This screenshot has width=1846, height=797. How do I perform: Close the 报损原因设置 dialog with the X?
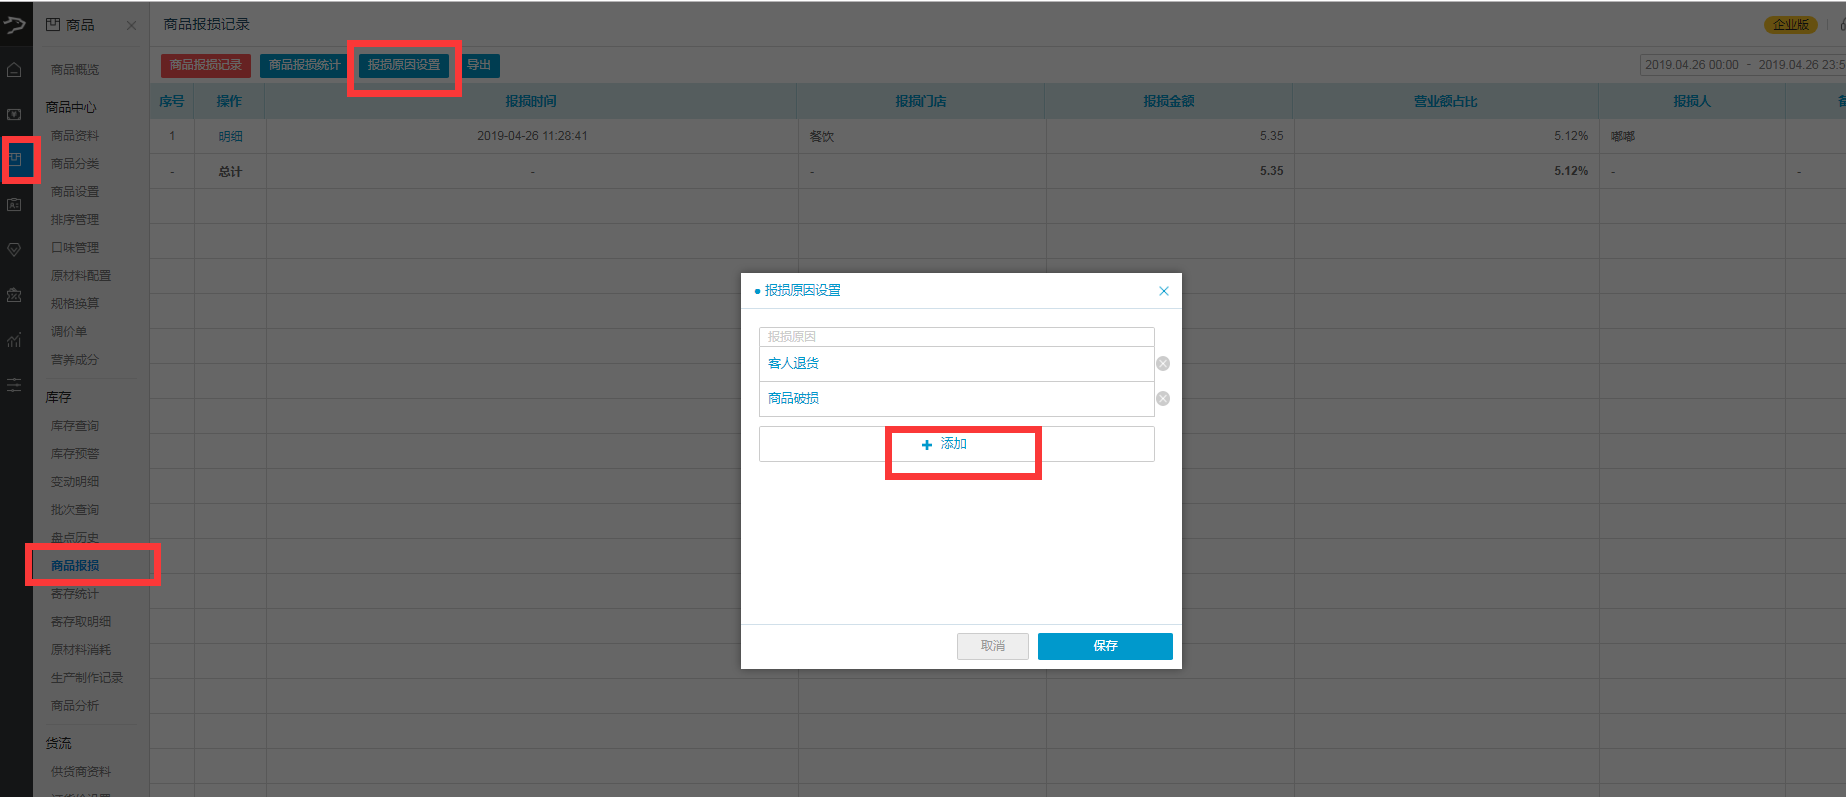pos(1164,291)
